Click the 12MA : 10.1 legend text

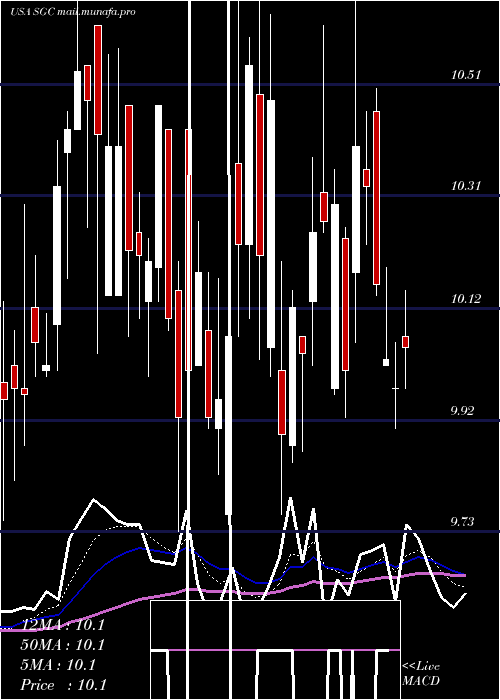point(62,625)
